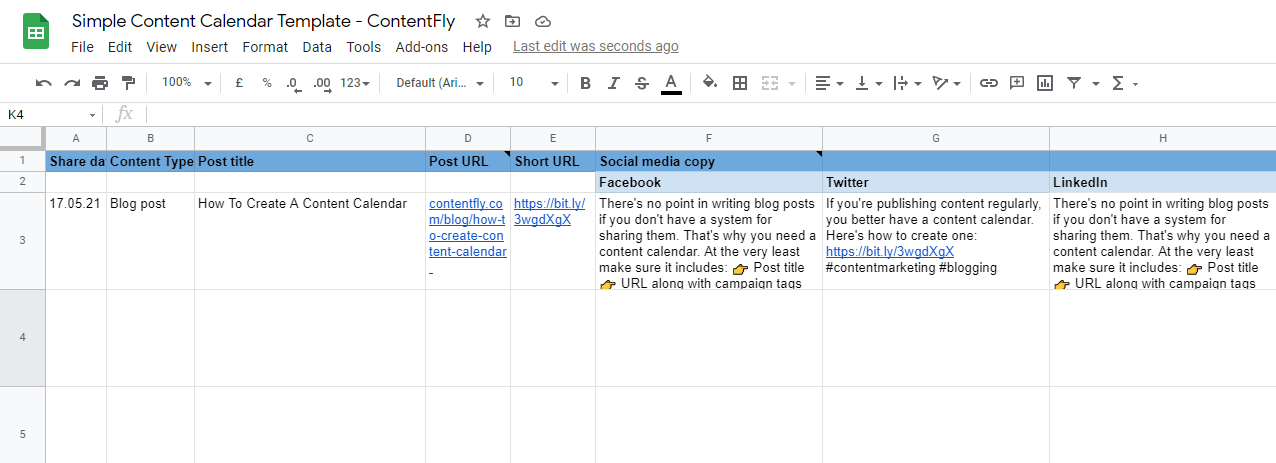The image size is (1276, 463).
Task: Open the move to folder icon
Action: click(513, 21)
